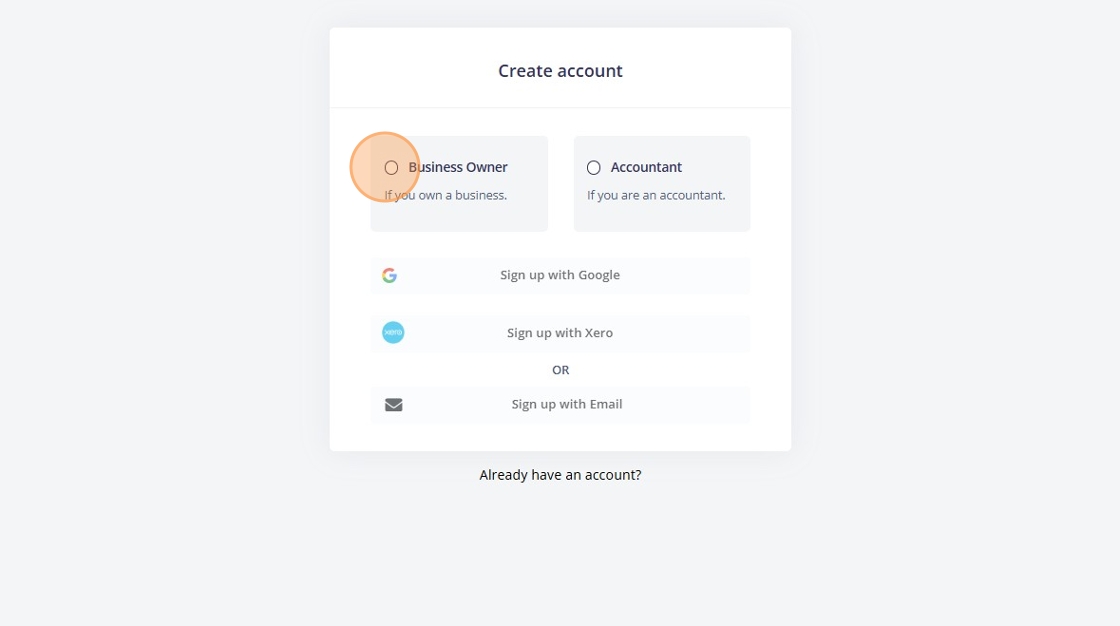Click the blue Xero logo icon
This screenshot has width=1120, height=626.
393,332
